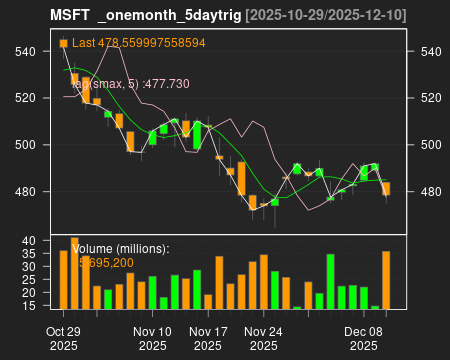Viewport: 450px width, 360px height.
Task: Click the Nov 17 2025 date label
Action: [208, 339]
